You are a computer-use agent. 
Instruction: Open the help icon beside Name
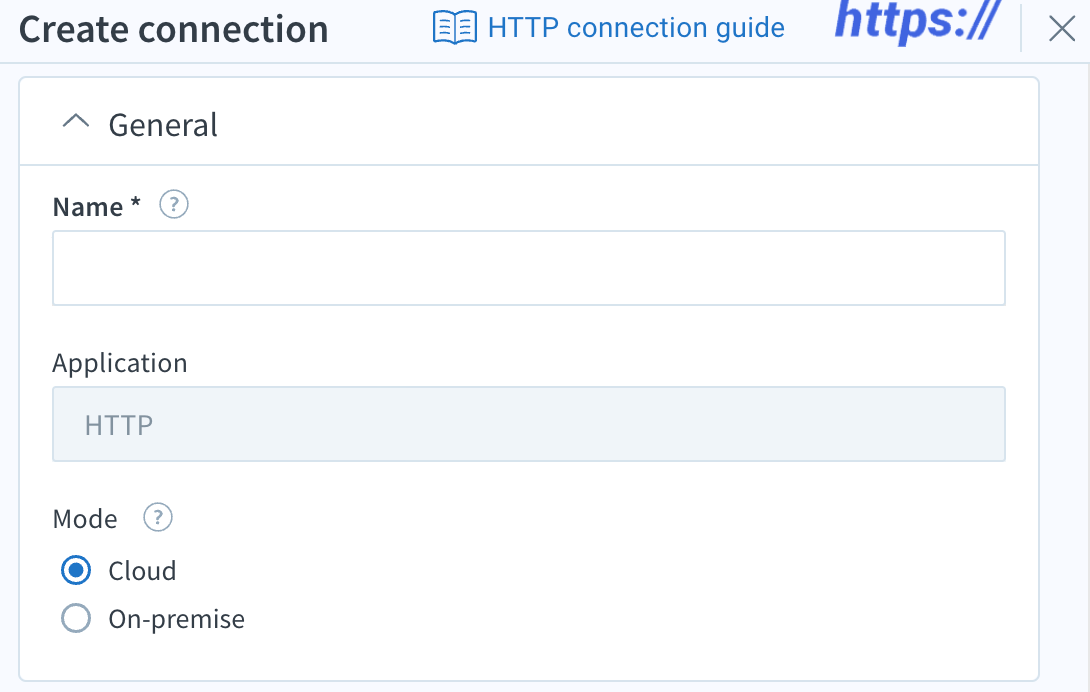click(x=174, y=205)
